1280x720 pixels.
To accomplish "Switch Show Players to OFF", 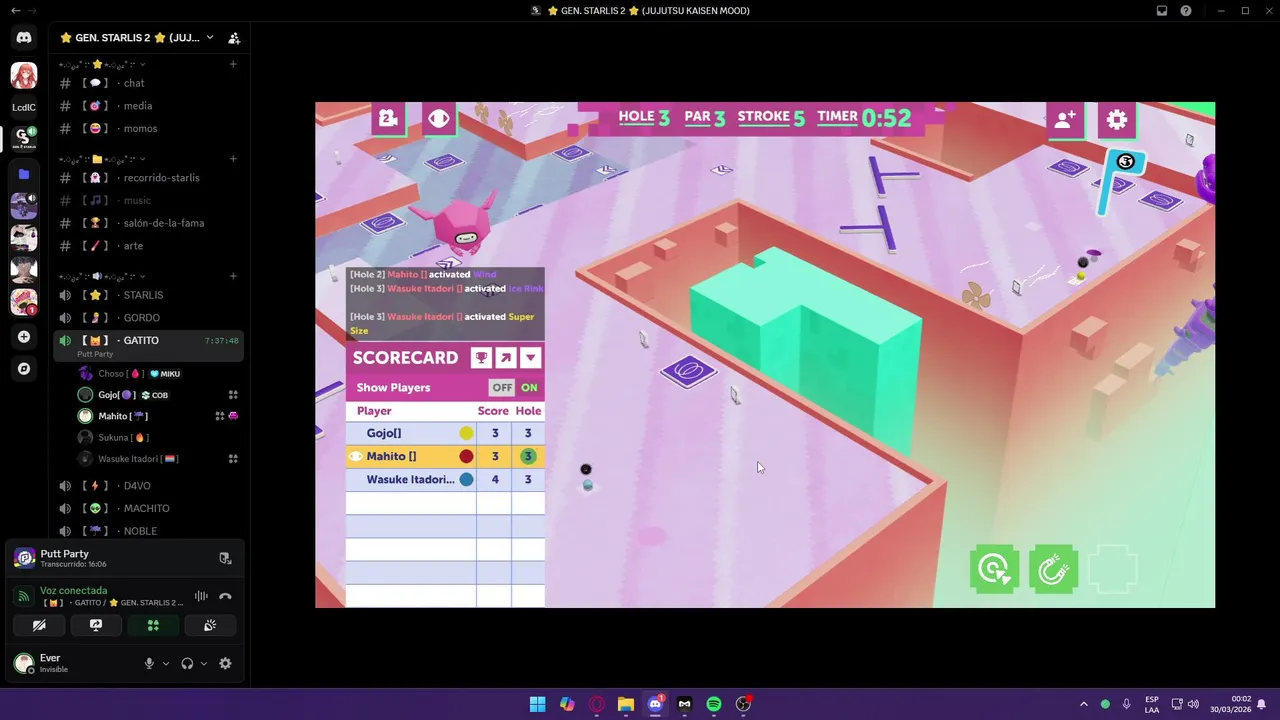I will [502, 388].
